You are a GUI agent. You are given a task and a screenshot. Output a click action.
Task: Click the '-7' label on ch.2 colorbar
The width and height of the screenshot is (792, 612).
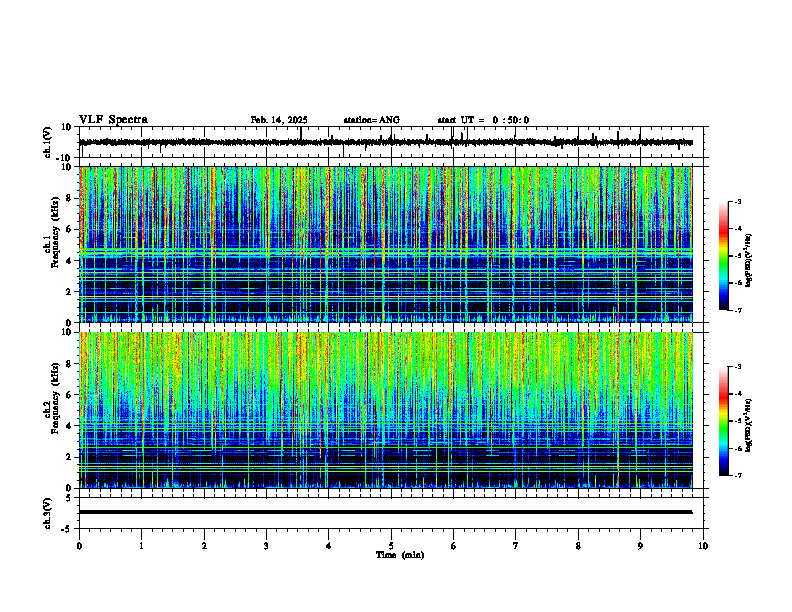pyautogui.click(x=738, y=476)
